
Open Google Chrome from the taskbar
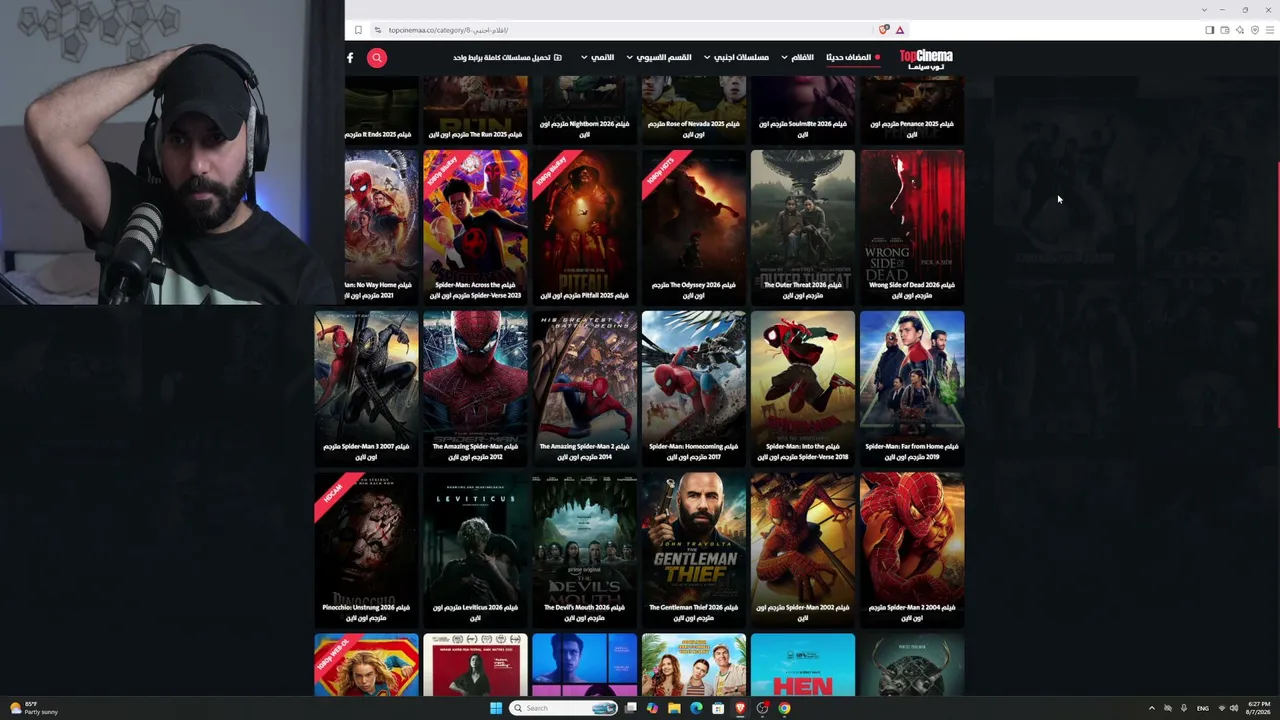(x=784, y=708)
